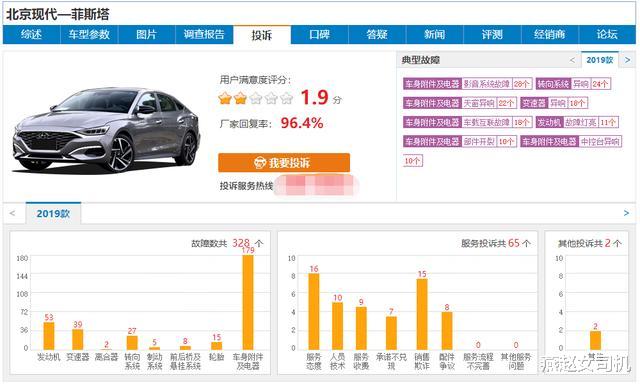Open the 发动机 故障灯亮 11个 tag
640x385 pixels.
pos(577,122)
